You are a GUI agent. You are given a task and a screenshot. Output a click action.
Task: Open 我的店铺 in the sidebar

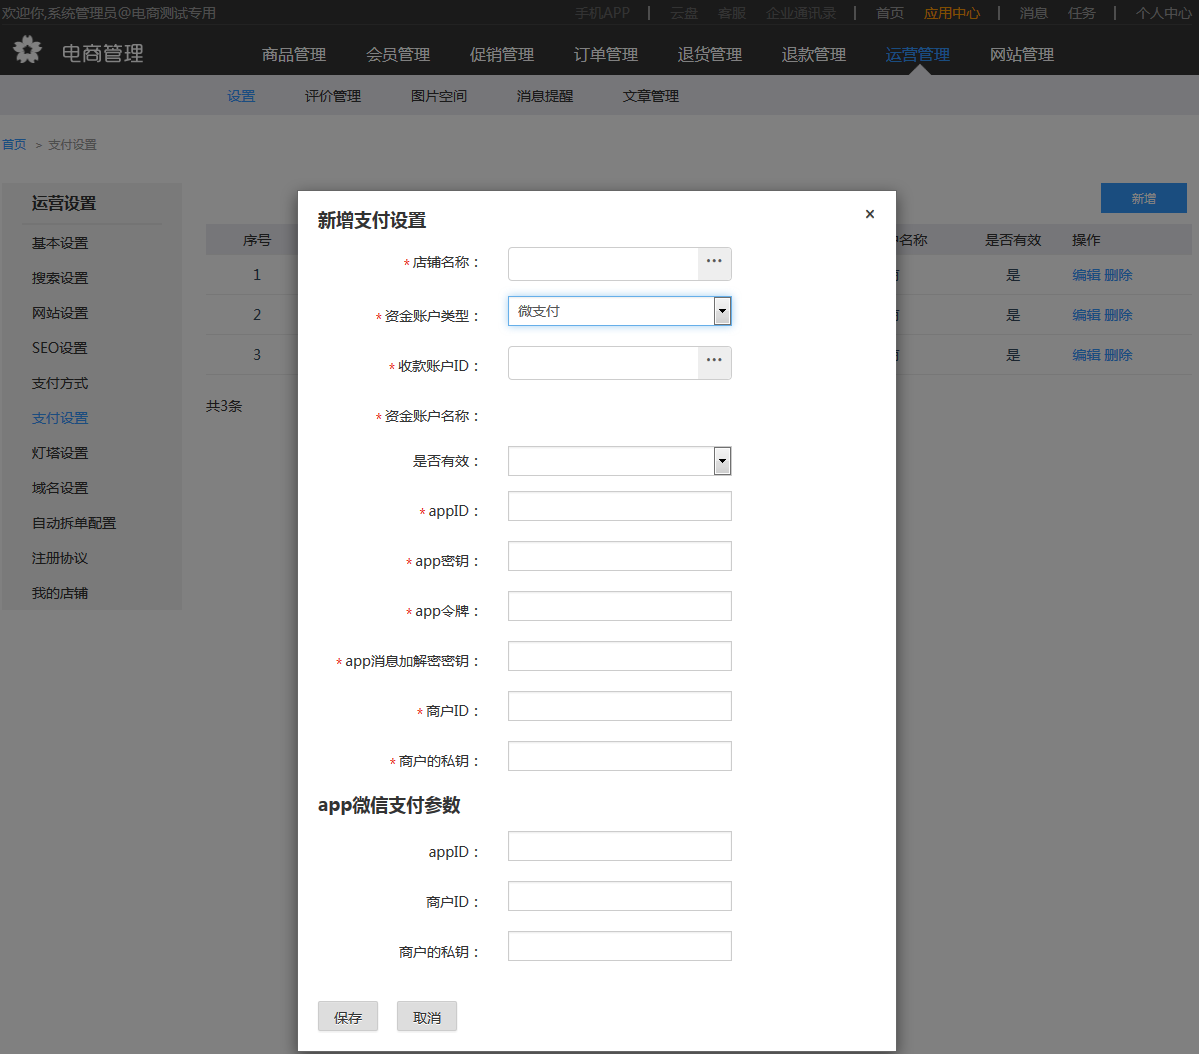pyautogui.click(x=60, y=594)
